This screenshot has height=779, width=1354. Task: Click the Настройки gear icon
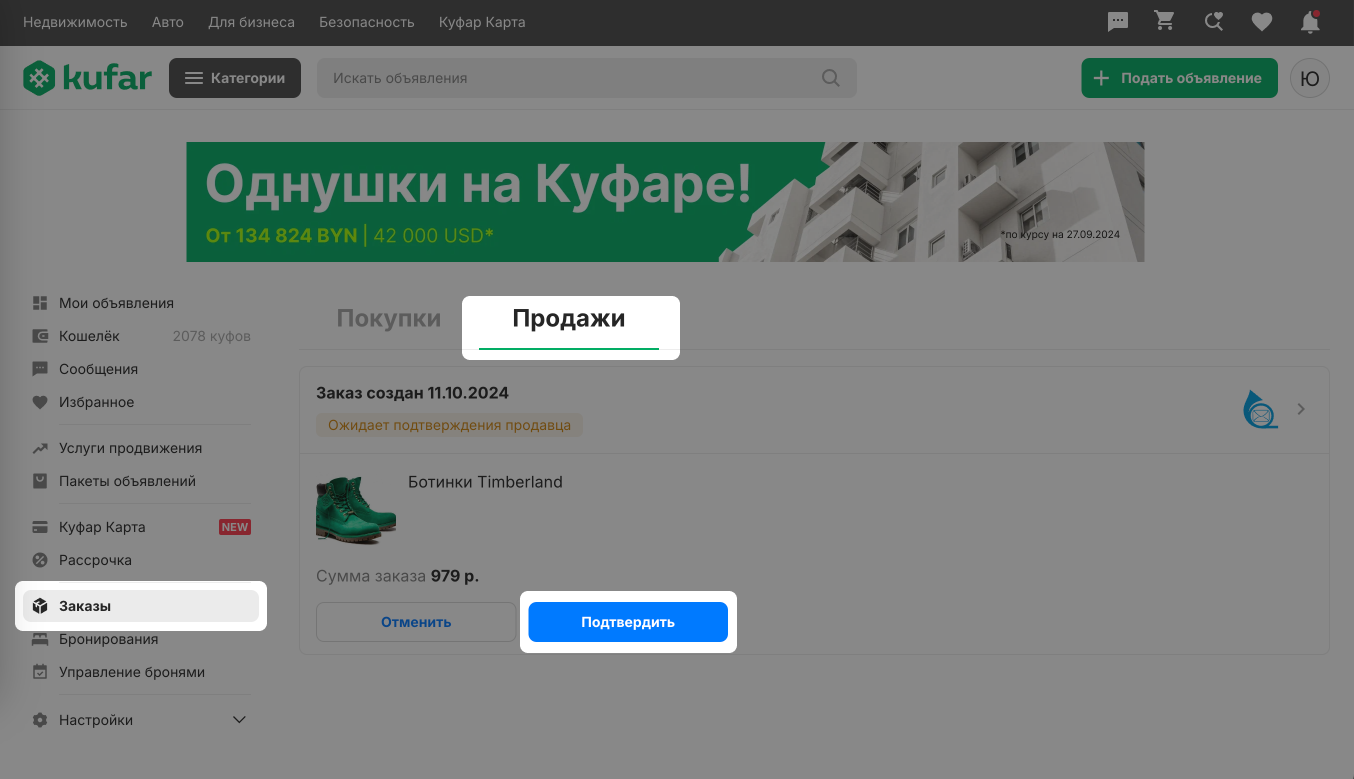(x=40, y=720)
